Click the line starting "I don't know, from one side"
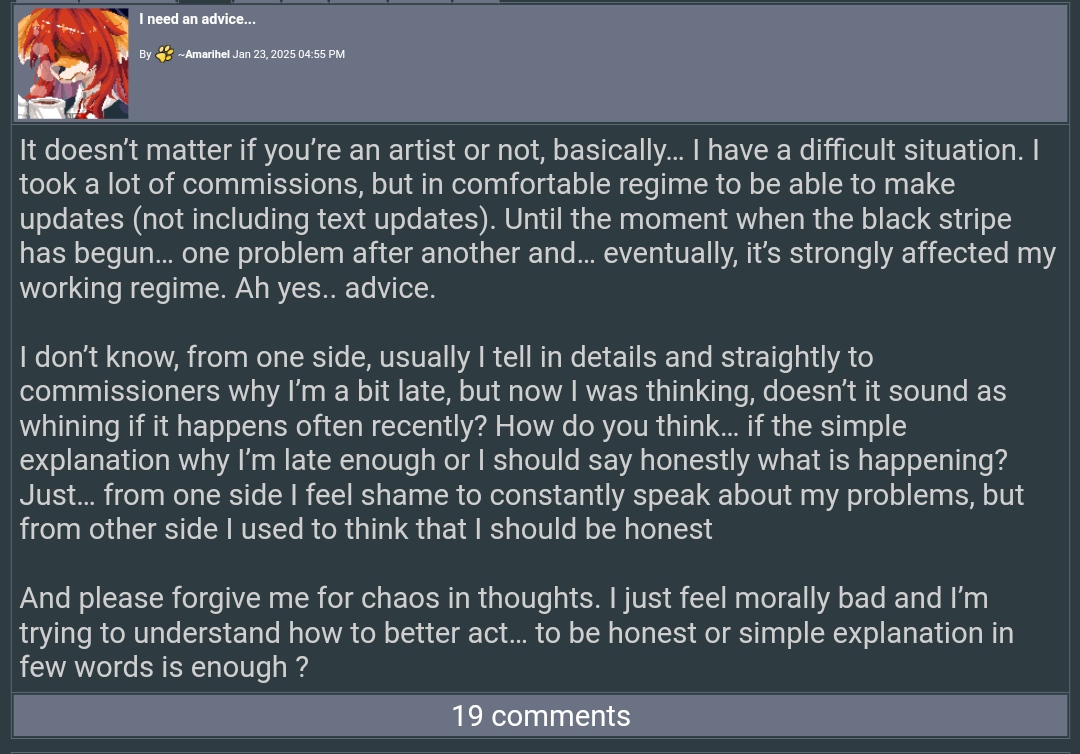Screen dimensions: 1080x754 446,357
